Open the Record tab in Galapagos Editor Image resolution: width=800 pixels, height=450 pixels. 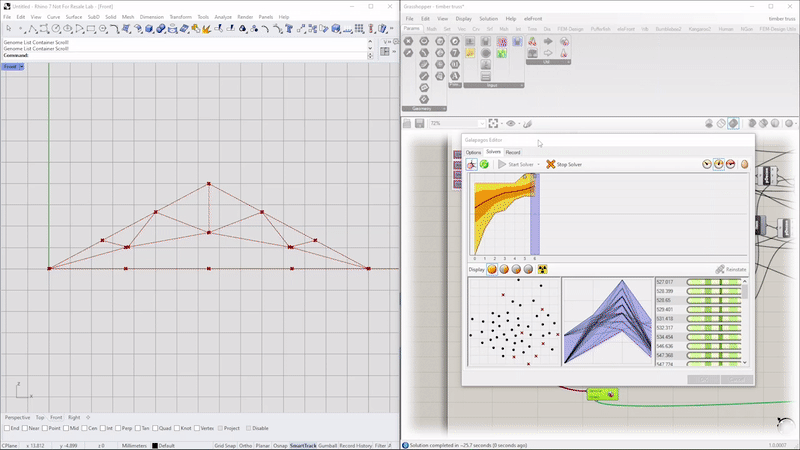point(512,152)
